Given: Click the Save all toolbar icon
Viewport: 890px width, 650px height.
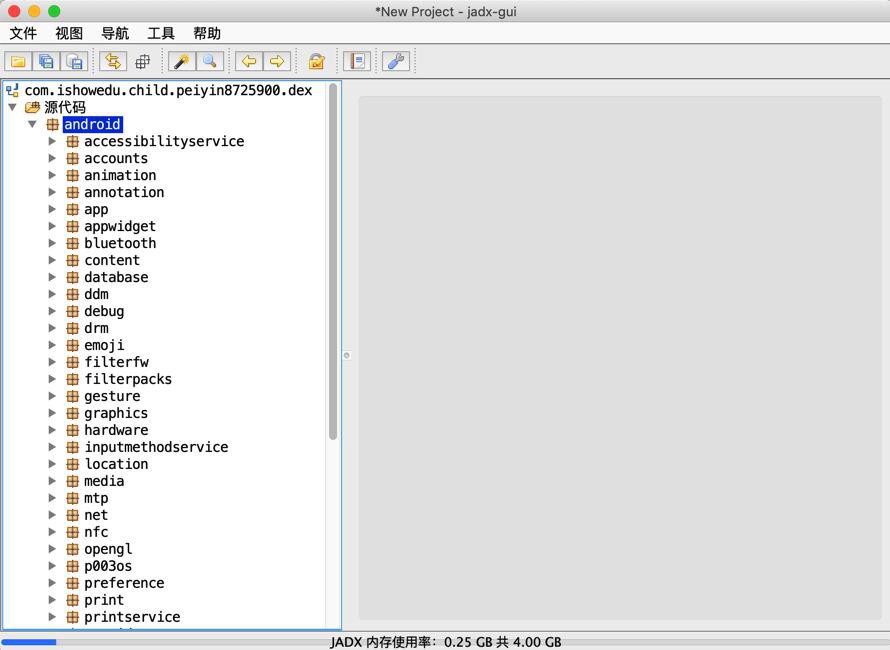Looking at the screenshot, I should pyautogui.click(x=46, y=61).
